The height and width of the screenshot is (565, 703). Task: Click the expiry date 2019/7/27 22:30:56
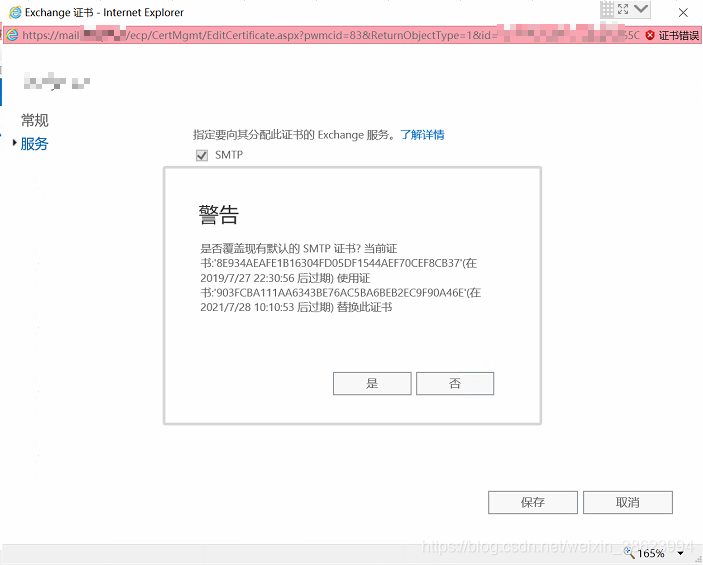coord(247,278)
